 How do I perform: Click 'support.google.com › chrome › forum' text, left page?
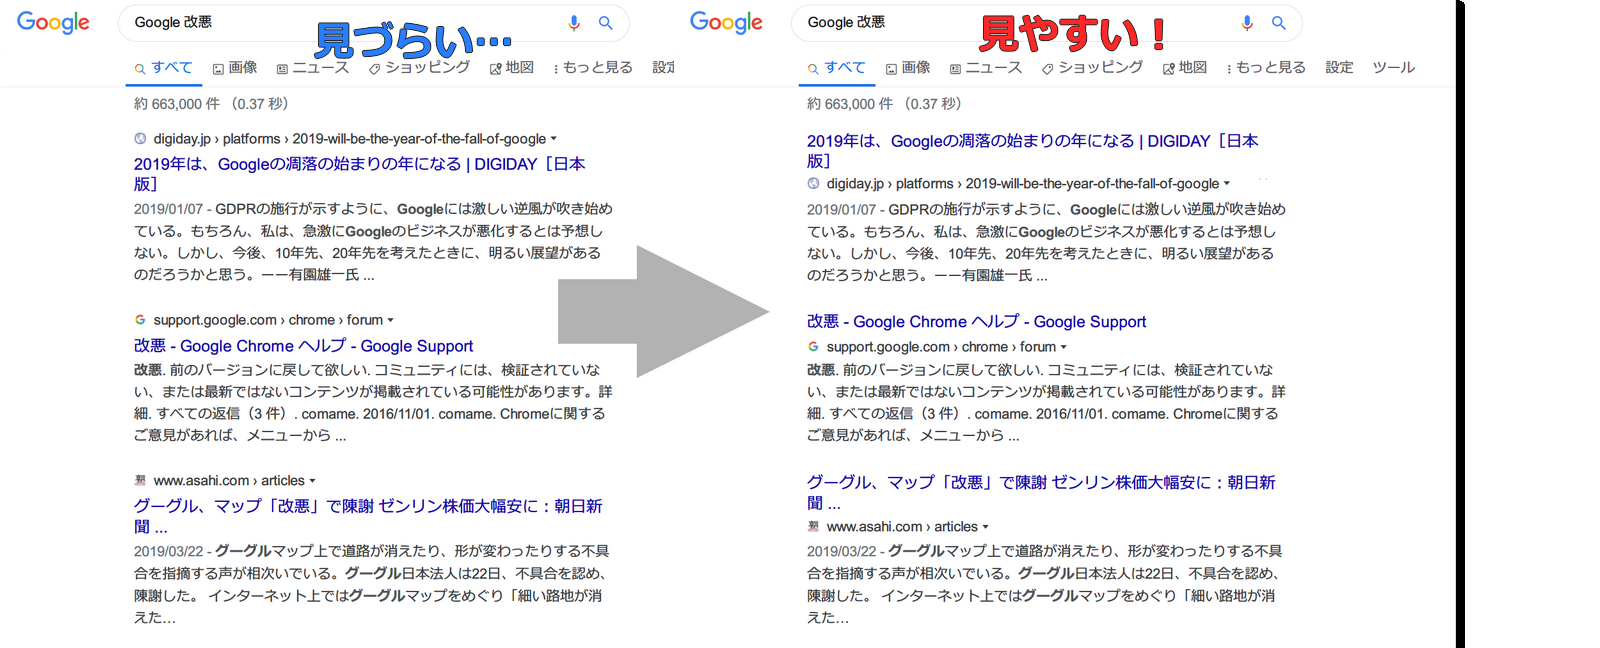coord(268,320)
